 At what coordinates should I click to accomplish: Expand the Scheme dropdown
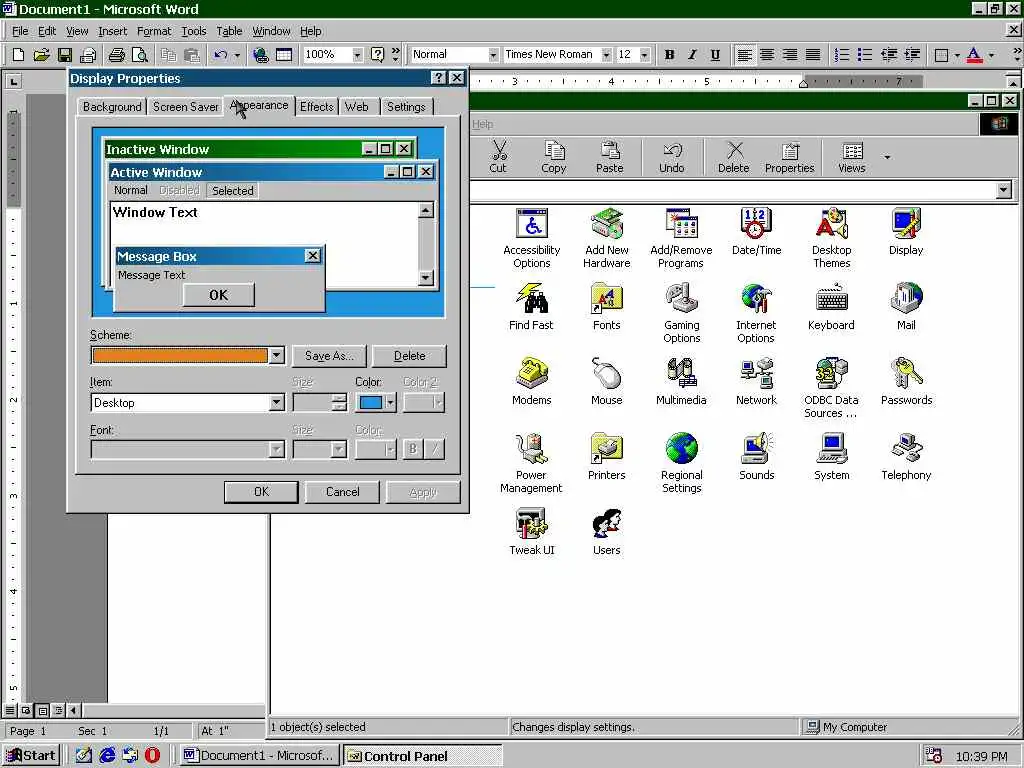click(x=277, y=355)
